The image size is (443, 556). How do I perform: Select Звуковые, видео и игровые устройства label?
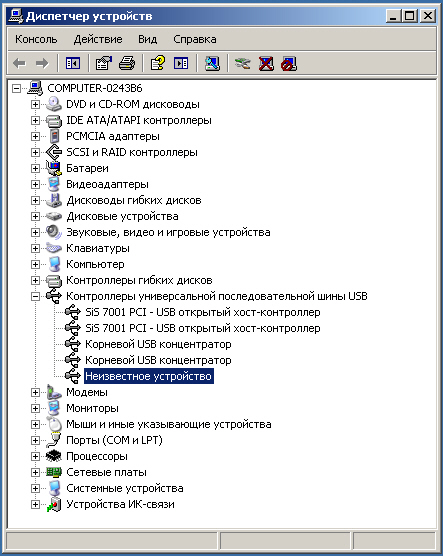click(168, 232)
